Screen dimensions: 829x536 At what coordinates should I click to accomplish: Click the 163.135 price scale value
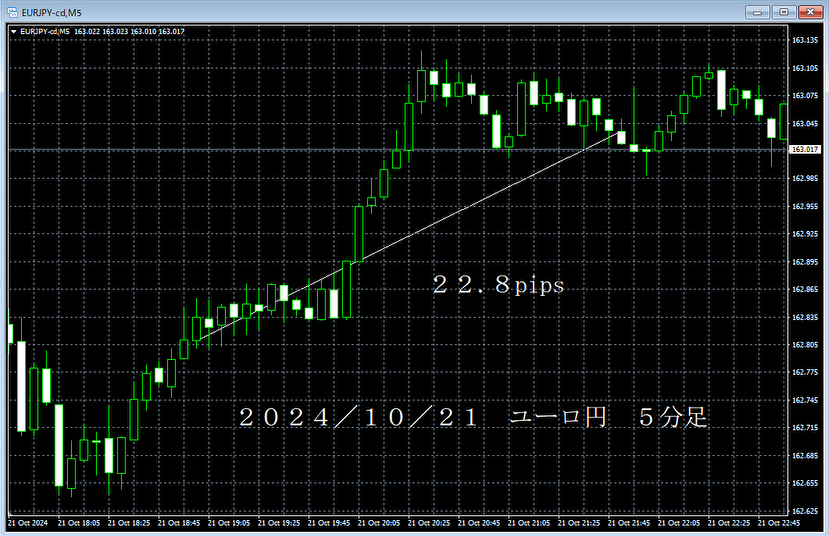point(805,40)
